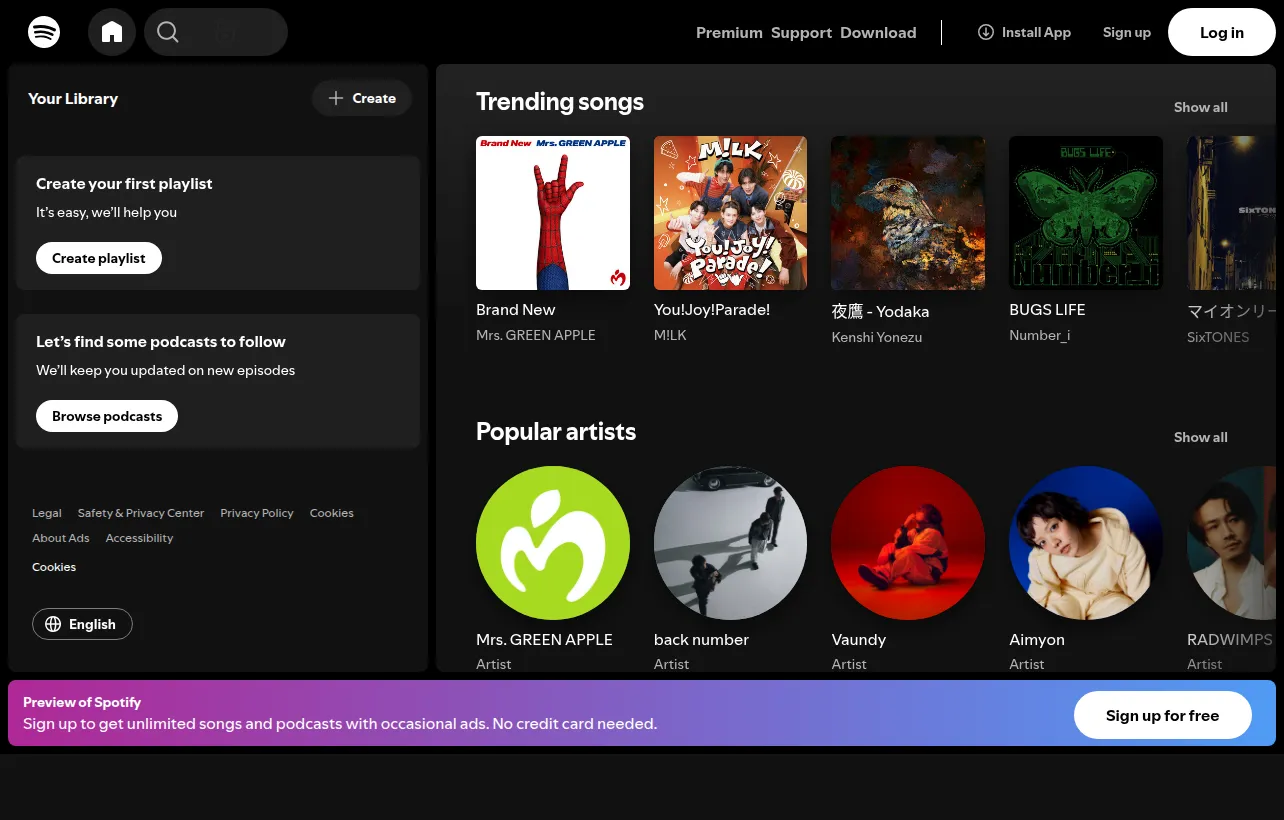Click the "RADWIMPS" artist name
The width and height of the screenshot is (1284, 820).
pos(1230,640)
